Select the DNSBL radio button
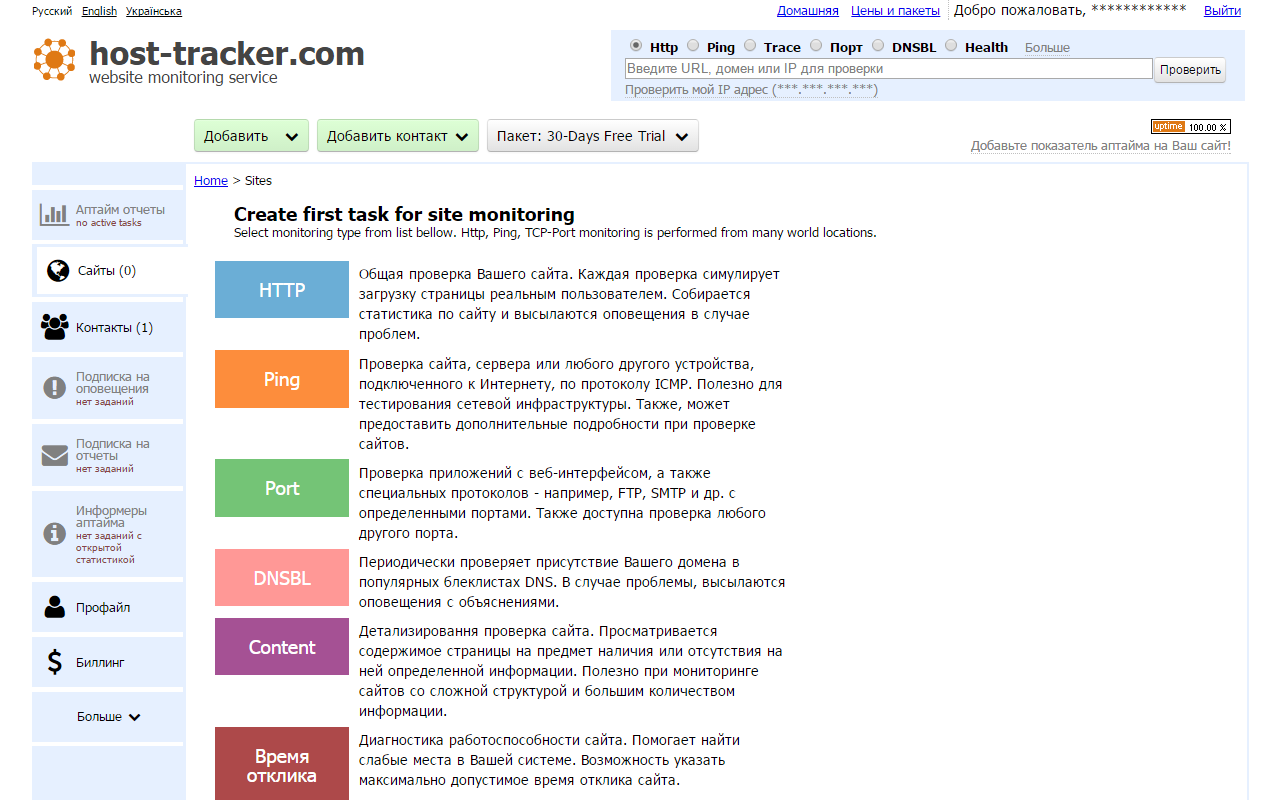 (878, 46)
